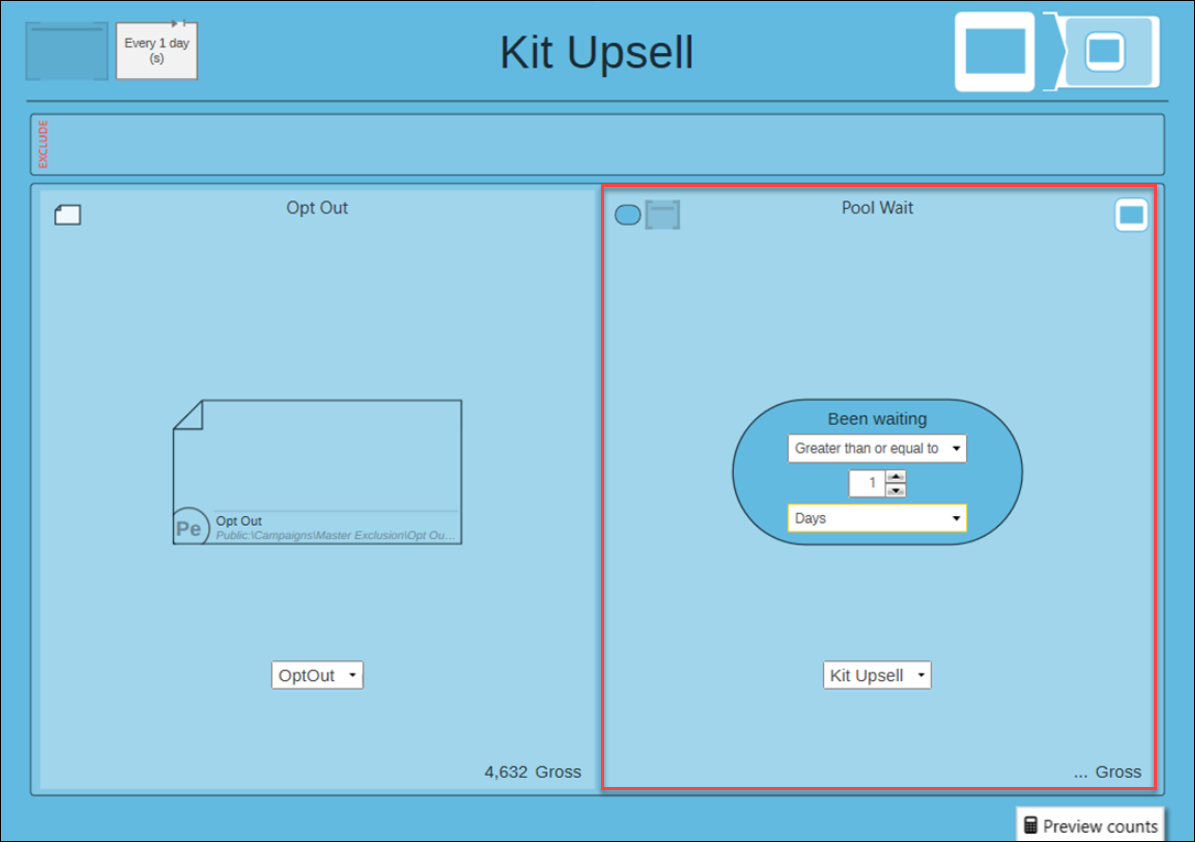Select the small pool view icon in the header
The height and width of the screenshot is (842, 1195).
tap(1104, 52)
